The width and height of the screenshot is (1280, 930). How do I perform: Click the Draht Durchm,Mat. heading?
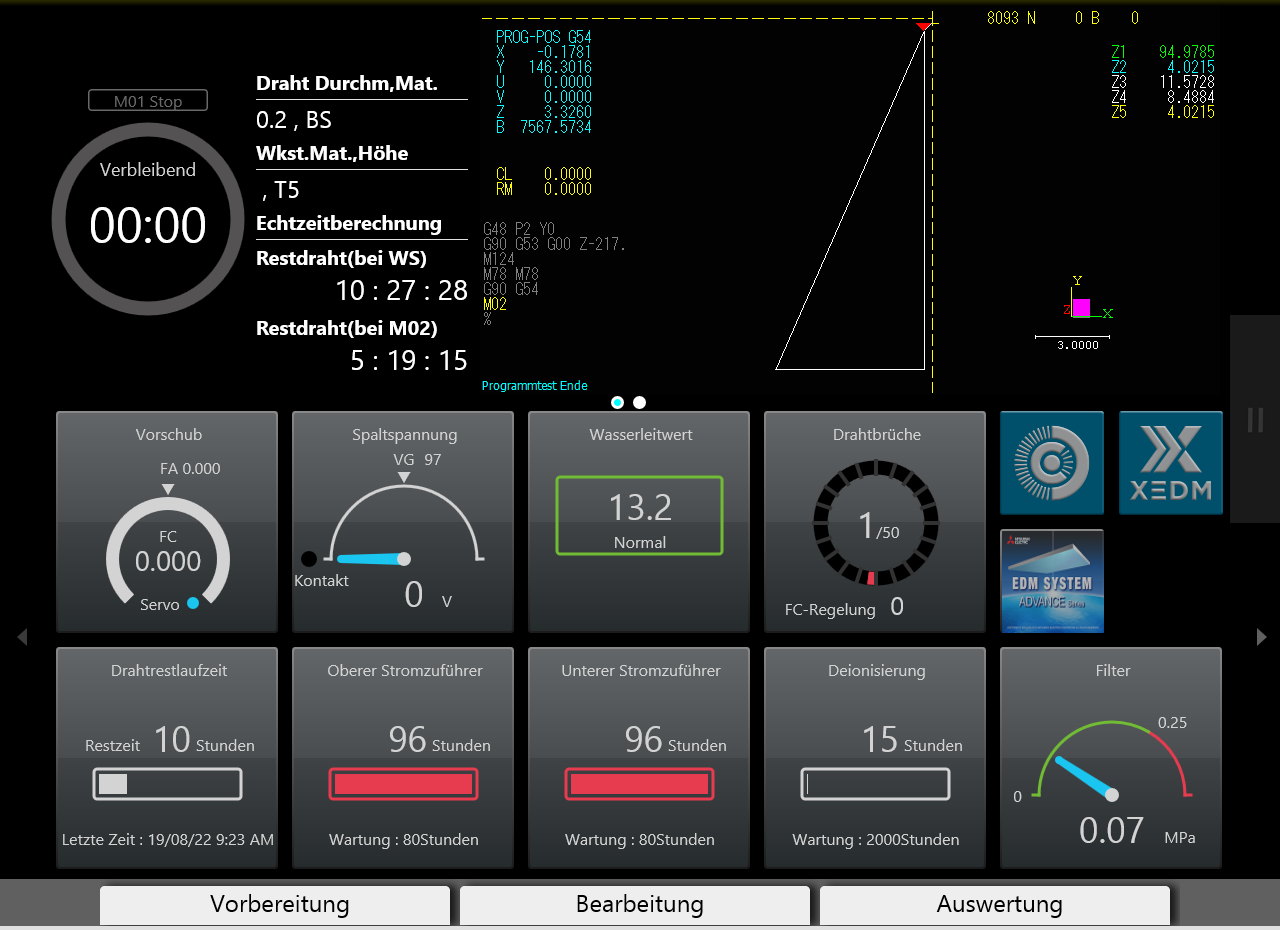[x=347, y=84]
